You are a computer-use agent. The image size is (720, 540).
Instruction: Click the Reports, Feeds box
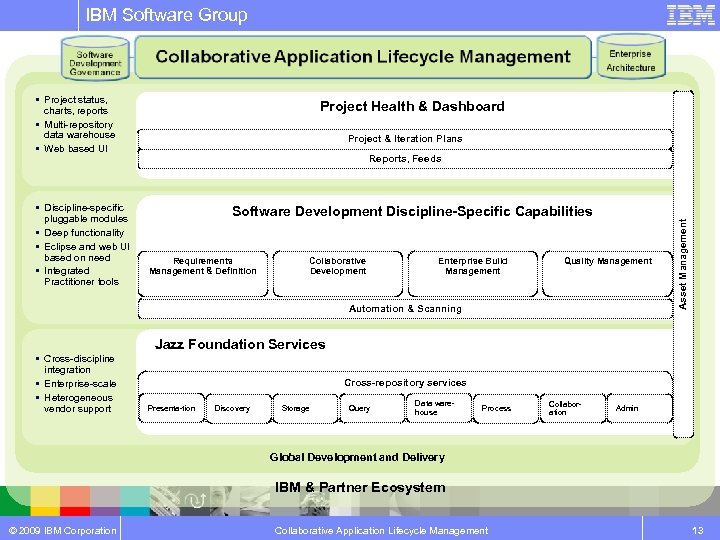click(x=405, y=159)
